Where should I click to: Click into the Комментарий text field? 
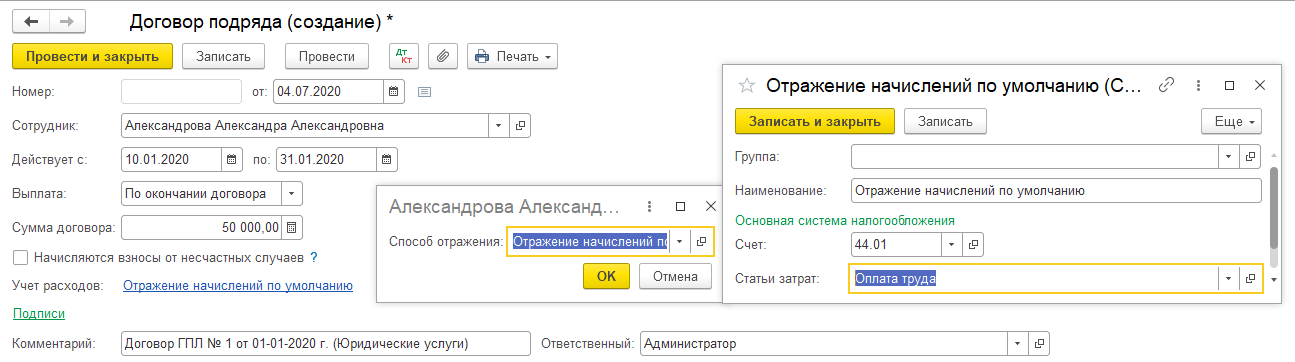coord(324,344)
